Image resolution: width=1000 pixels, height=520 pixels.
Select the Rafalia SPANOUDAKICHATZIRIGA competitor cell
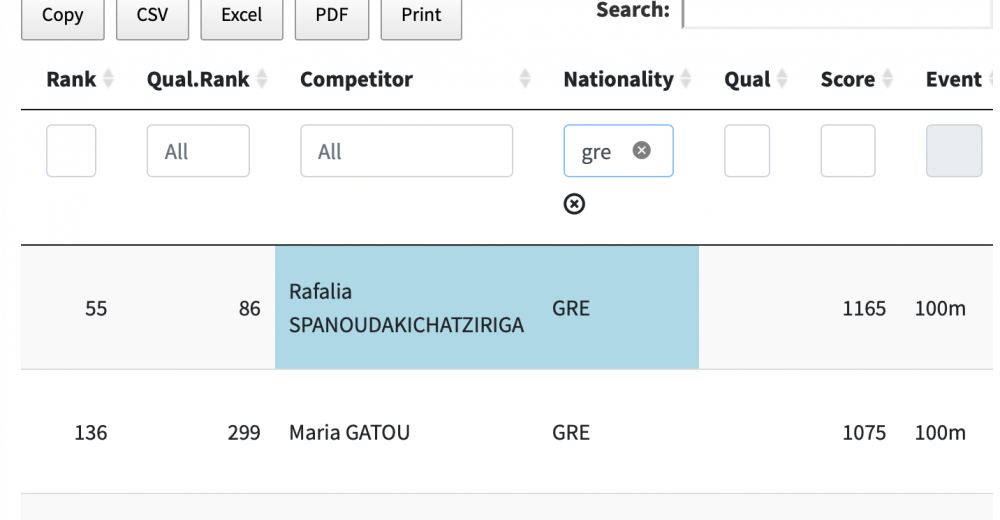pos(406,308)
